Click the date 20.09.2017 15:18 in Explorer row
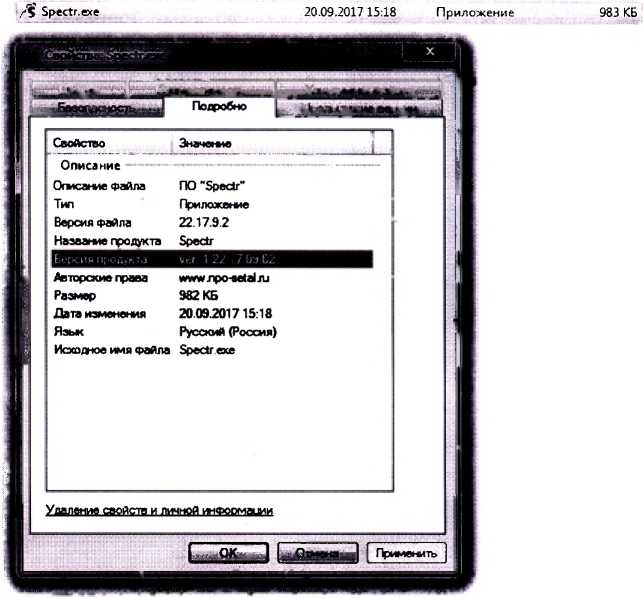644x598 pixels. tap(350, 12)
